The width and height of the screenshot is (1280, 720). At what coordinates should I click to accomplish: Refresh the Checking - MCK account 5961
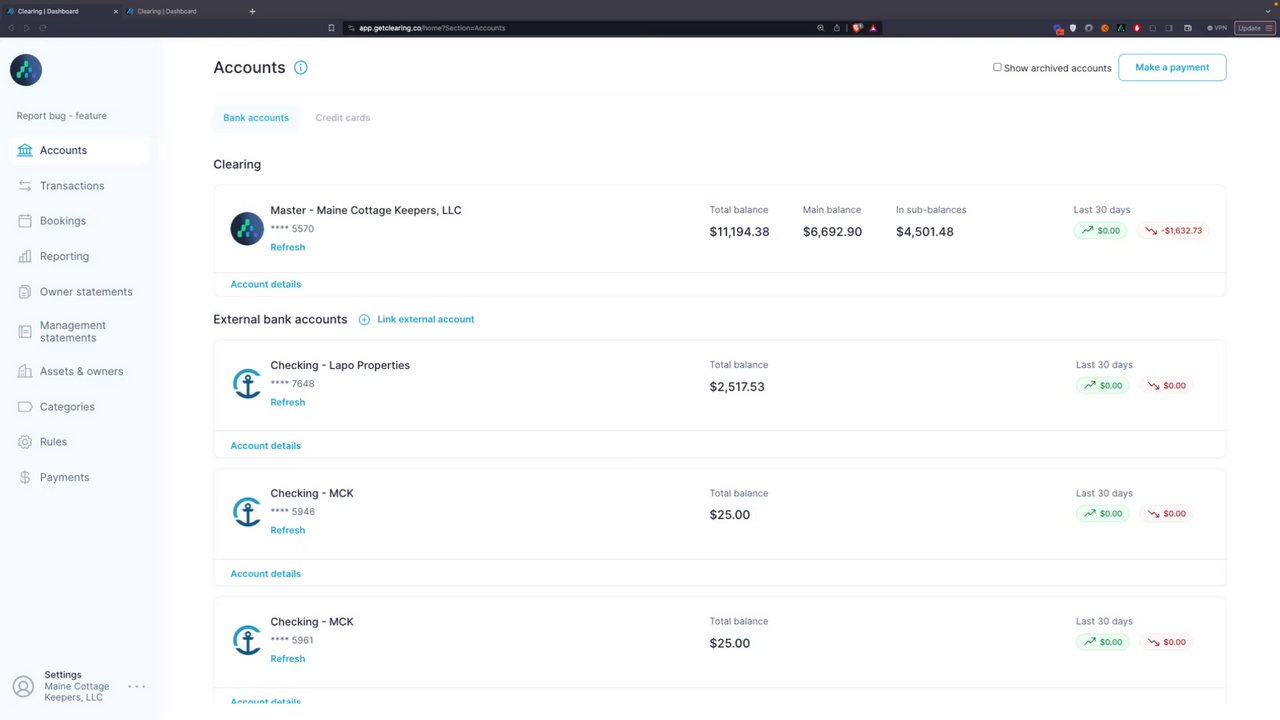tap(287, 659)
